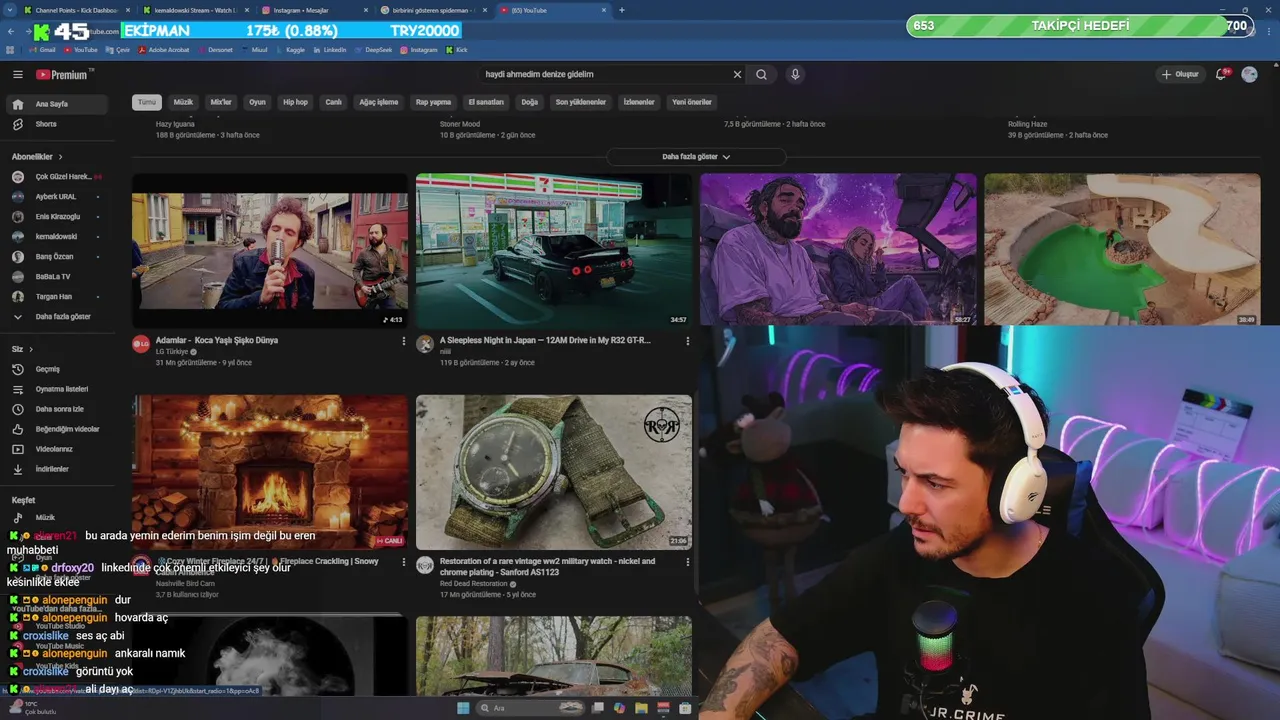Open Oynatma listeleri playlists
1280x720 pixels.
[x=60, y=389]
